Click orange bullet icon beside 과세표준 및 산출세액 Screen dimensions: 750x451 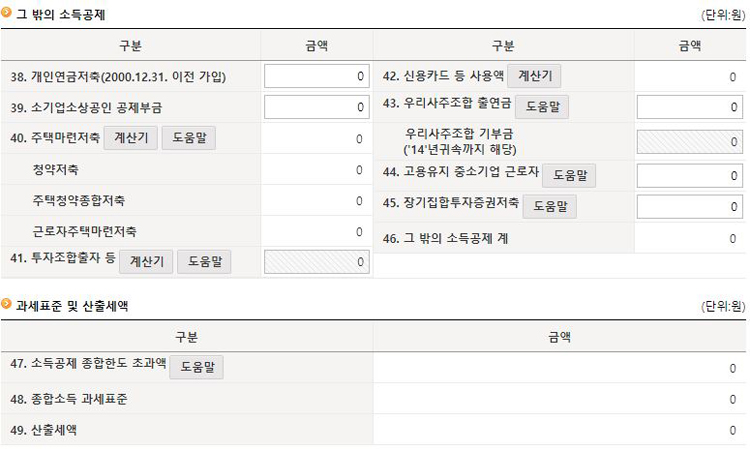tap(7, 304)
